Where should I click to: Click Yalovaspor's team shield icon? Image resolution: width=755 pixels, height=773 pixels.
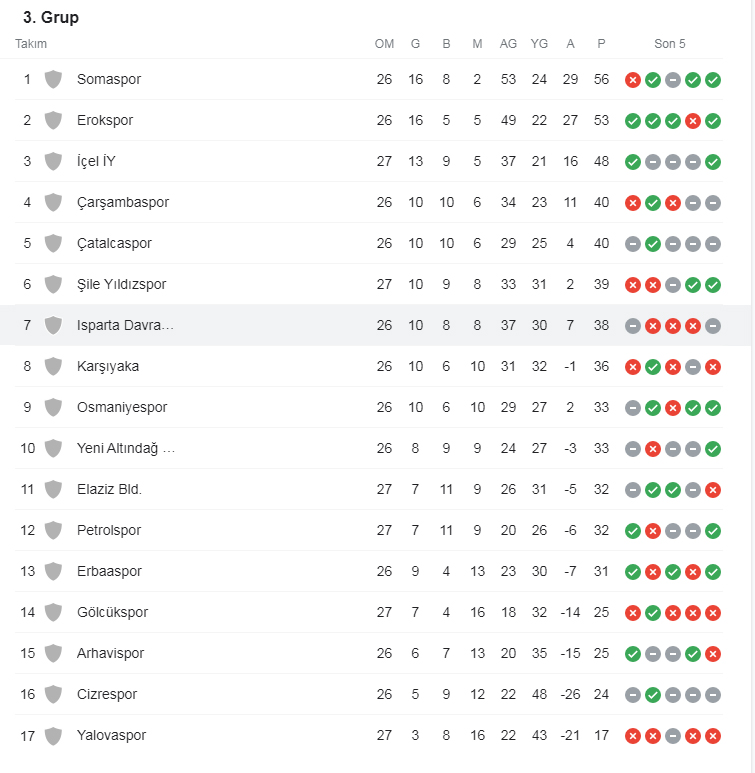point(53,736)
